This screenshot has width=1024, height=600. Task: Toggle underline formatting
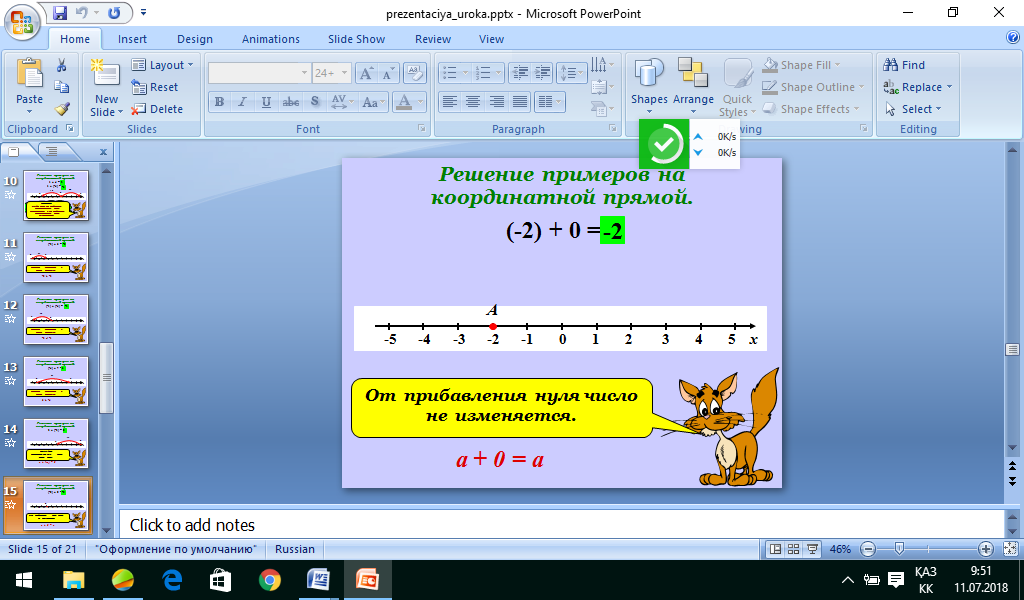(x=266, y=102)
